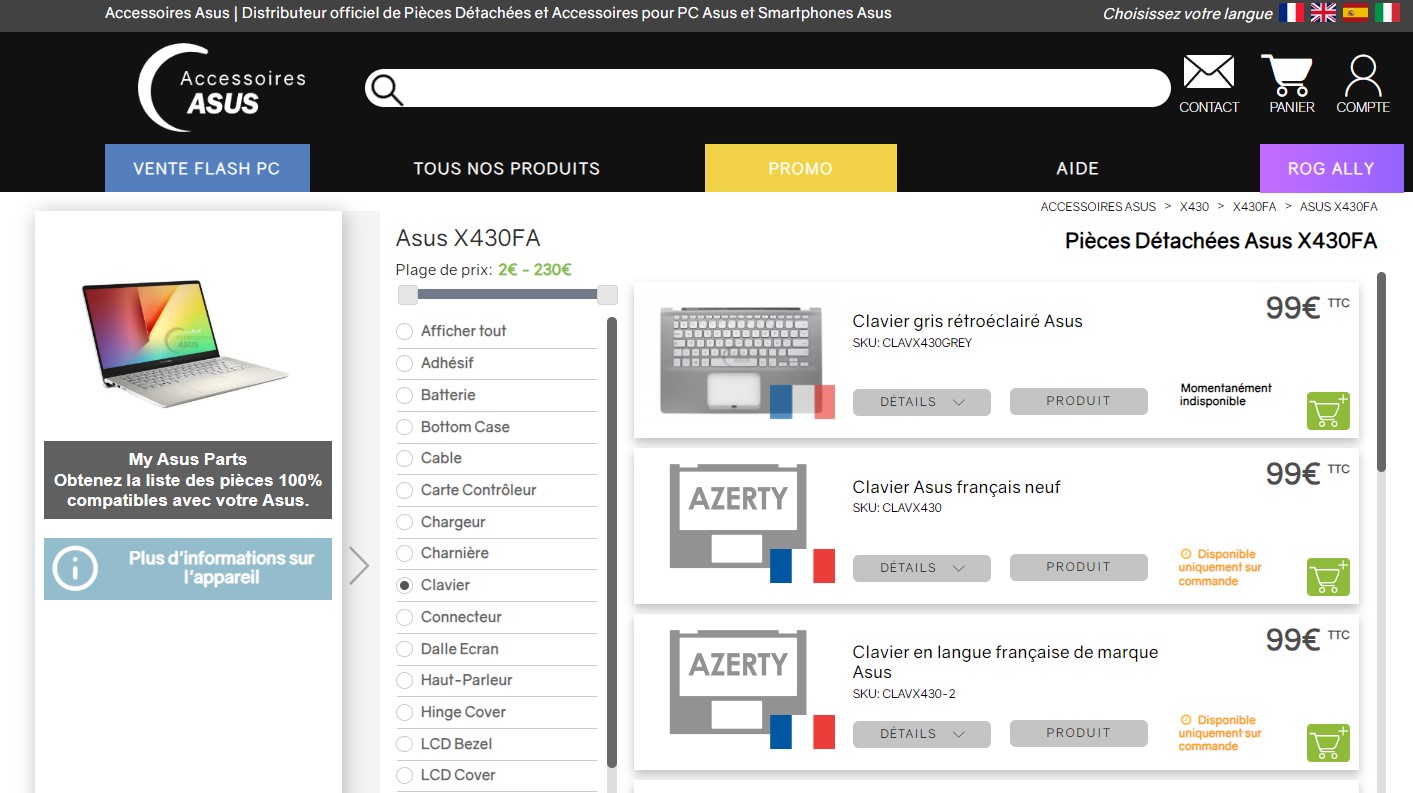Go to Accessoires Asus breadcrumb

tap(1098, 207)
